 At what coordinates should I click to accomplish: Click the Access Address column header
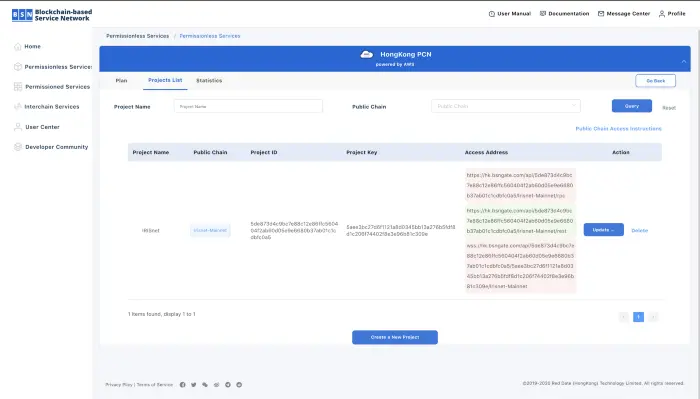(x=486, y=153)
